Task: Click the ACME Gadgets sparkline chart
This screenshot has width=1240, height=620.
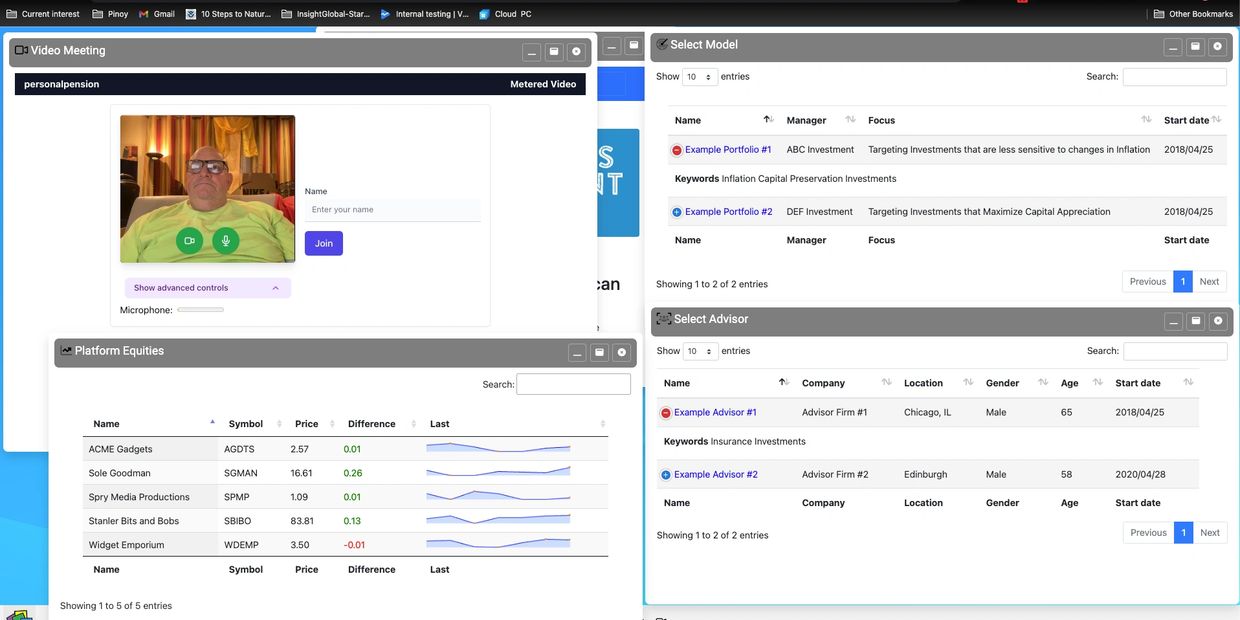Action: click(498, 449)
